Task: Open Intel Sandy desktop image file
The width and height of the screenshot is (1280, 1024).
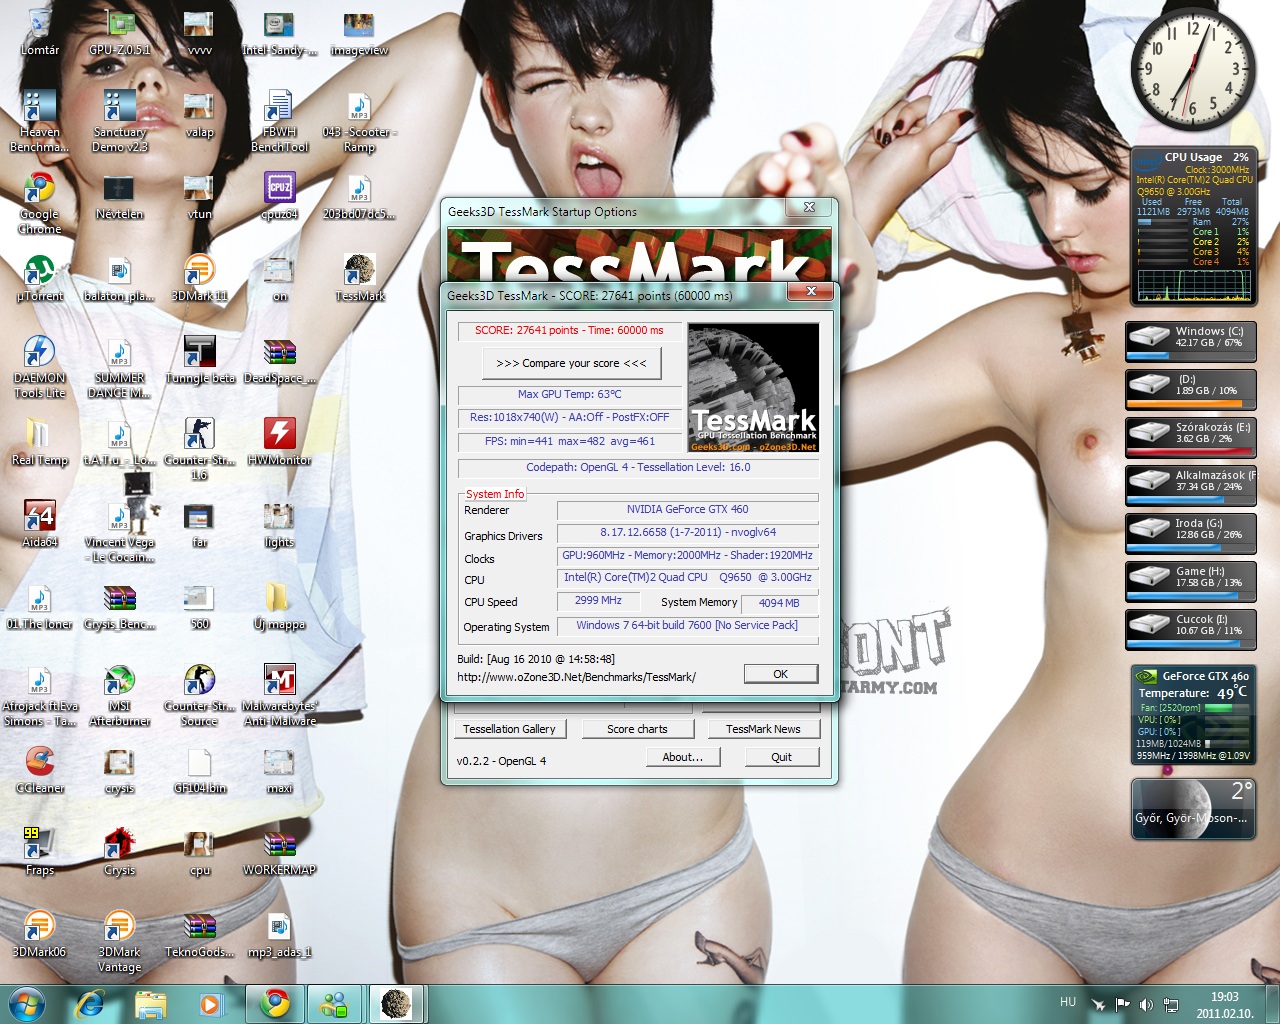Action: pos(279,32)
